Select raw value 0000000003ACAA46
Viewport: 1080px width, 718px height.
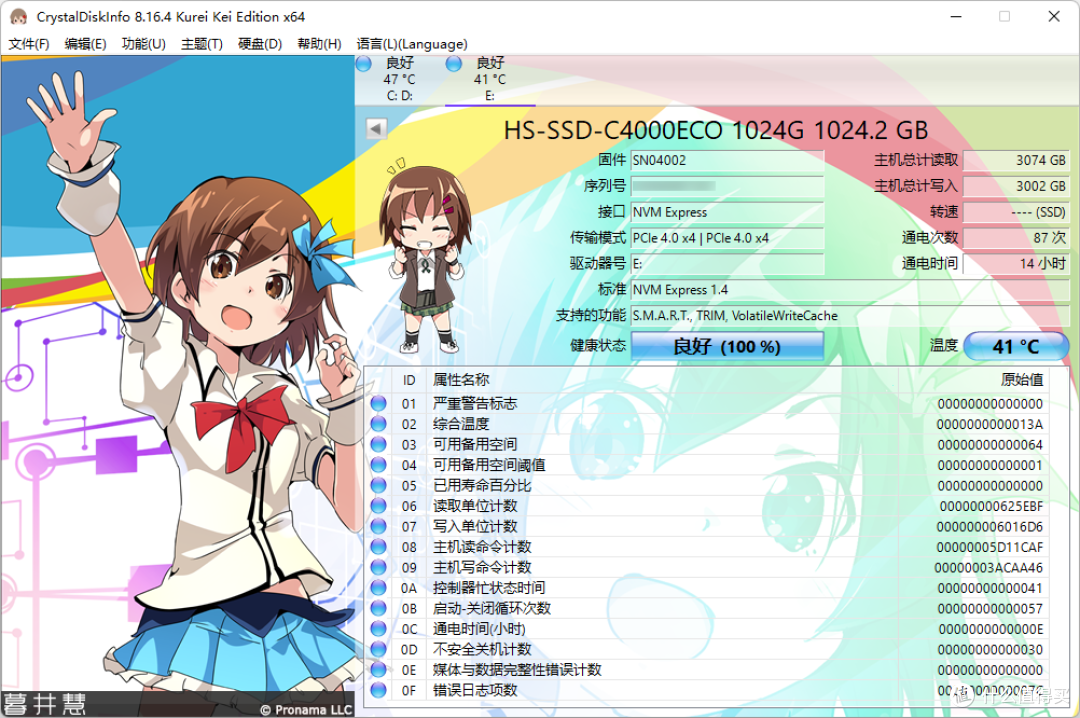click(x=988, y=568)
